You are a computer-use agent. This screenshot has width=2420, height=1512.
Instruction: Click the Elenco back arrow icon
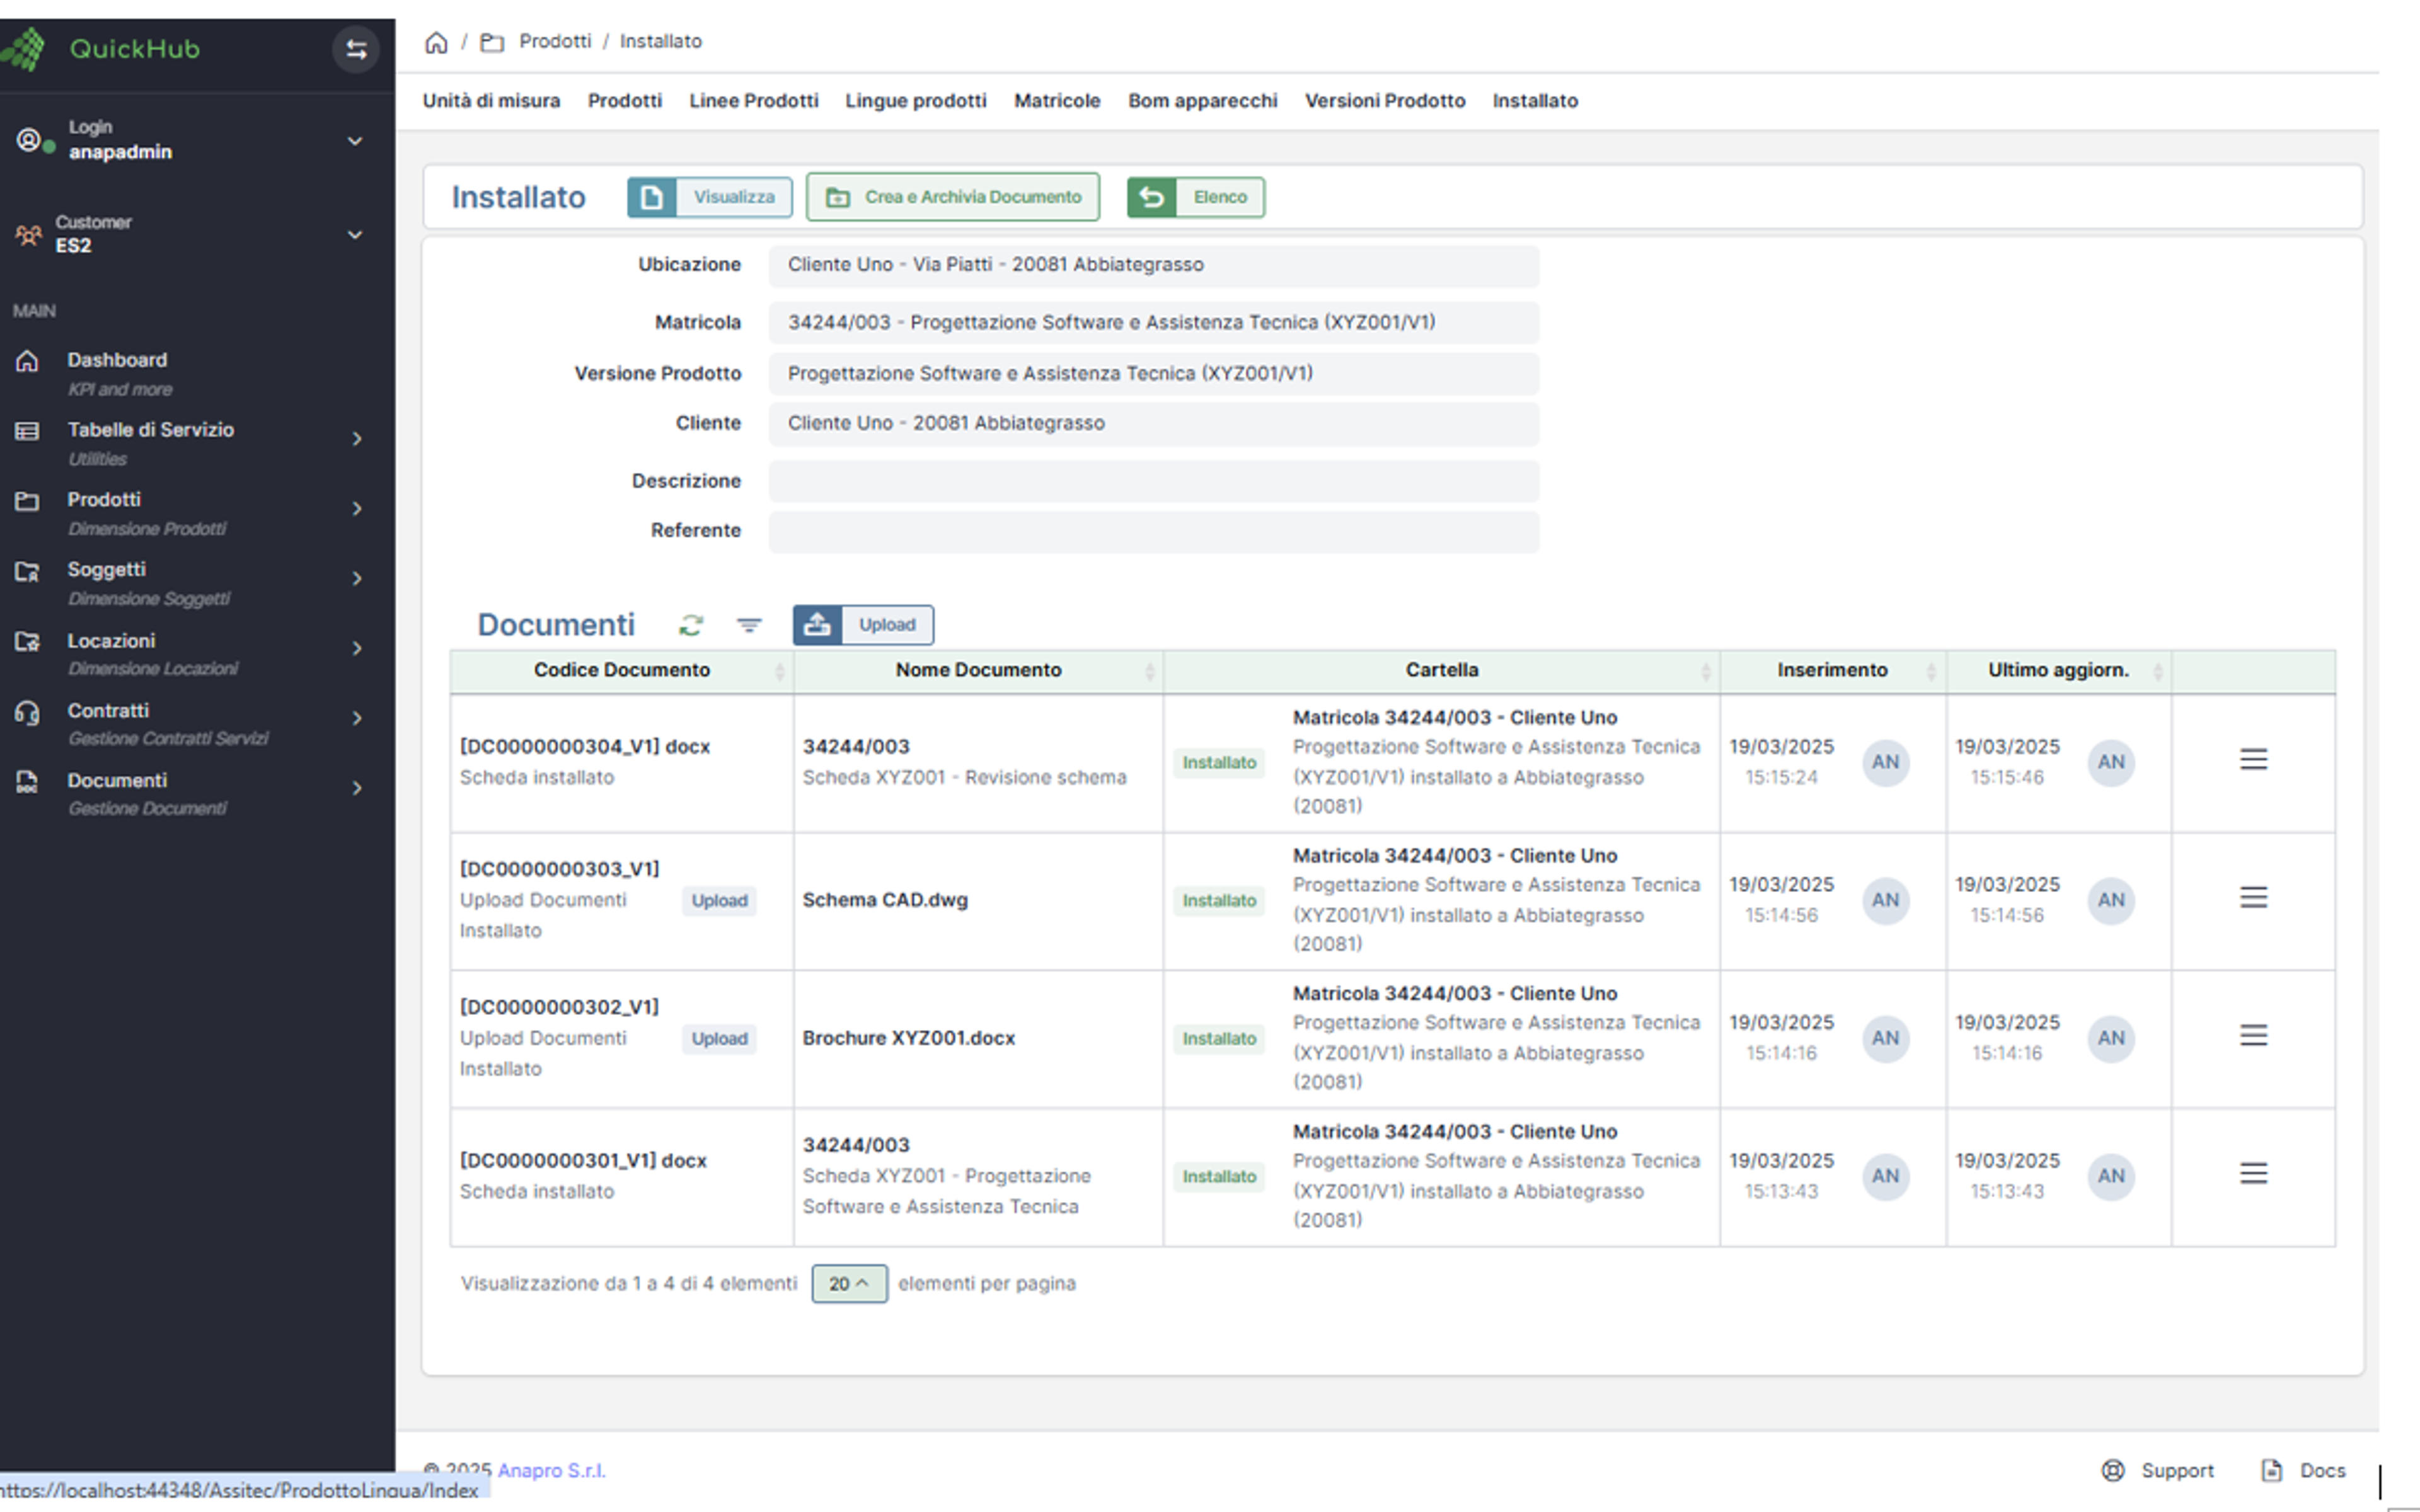click(1152, 197)
